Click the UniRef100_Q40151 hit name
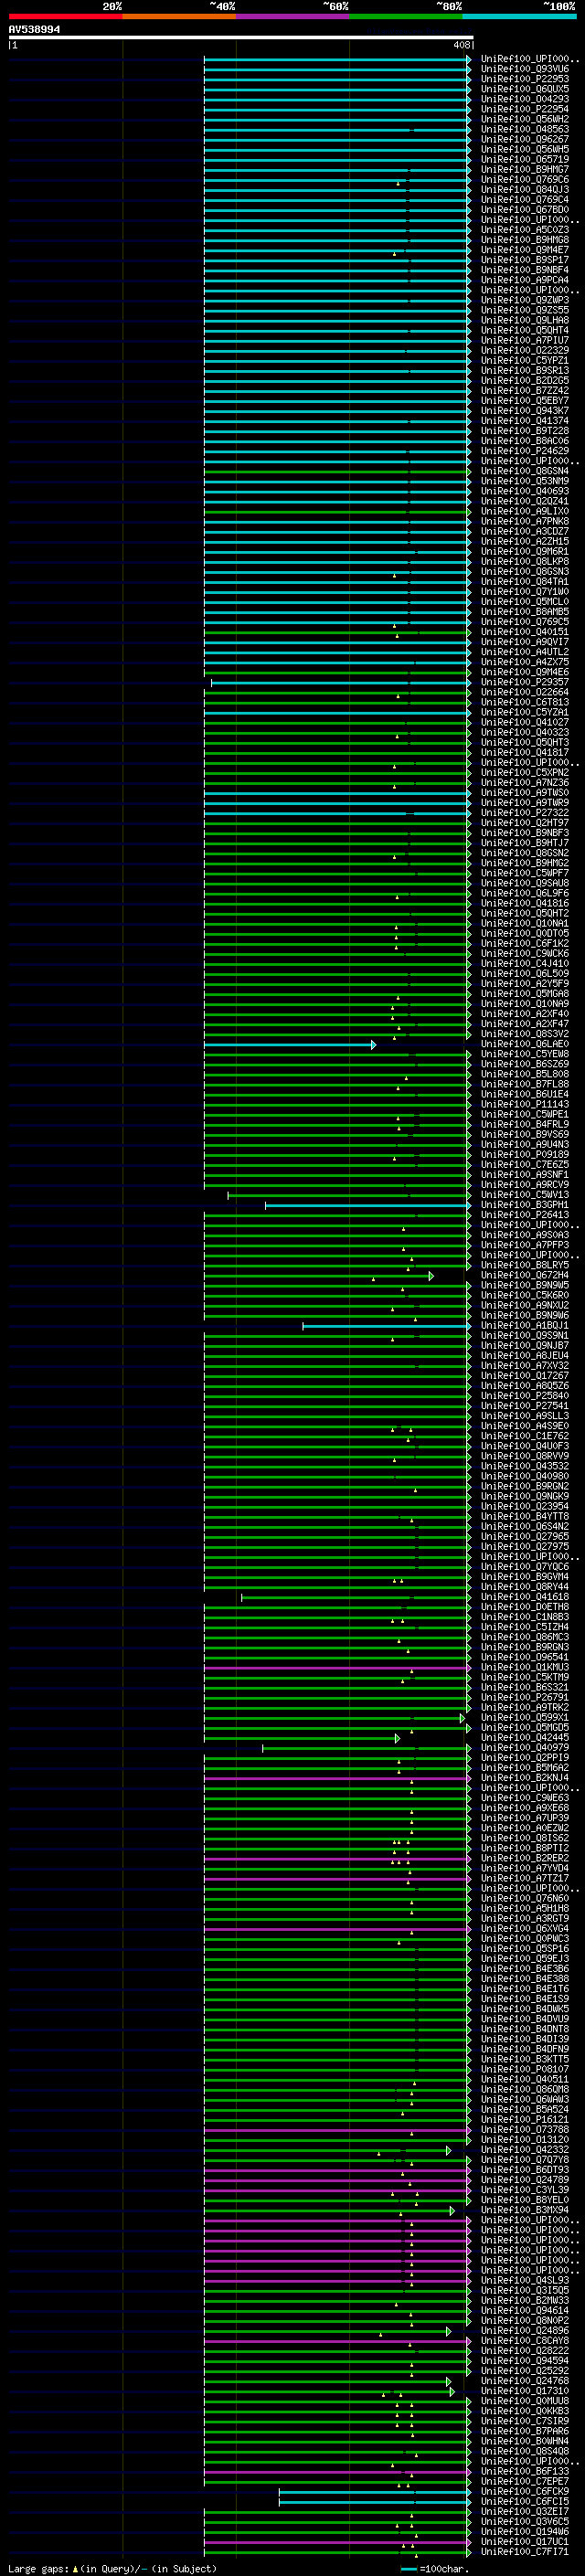This screenshot has width=585, height=2576. coord(525,632)
